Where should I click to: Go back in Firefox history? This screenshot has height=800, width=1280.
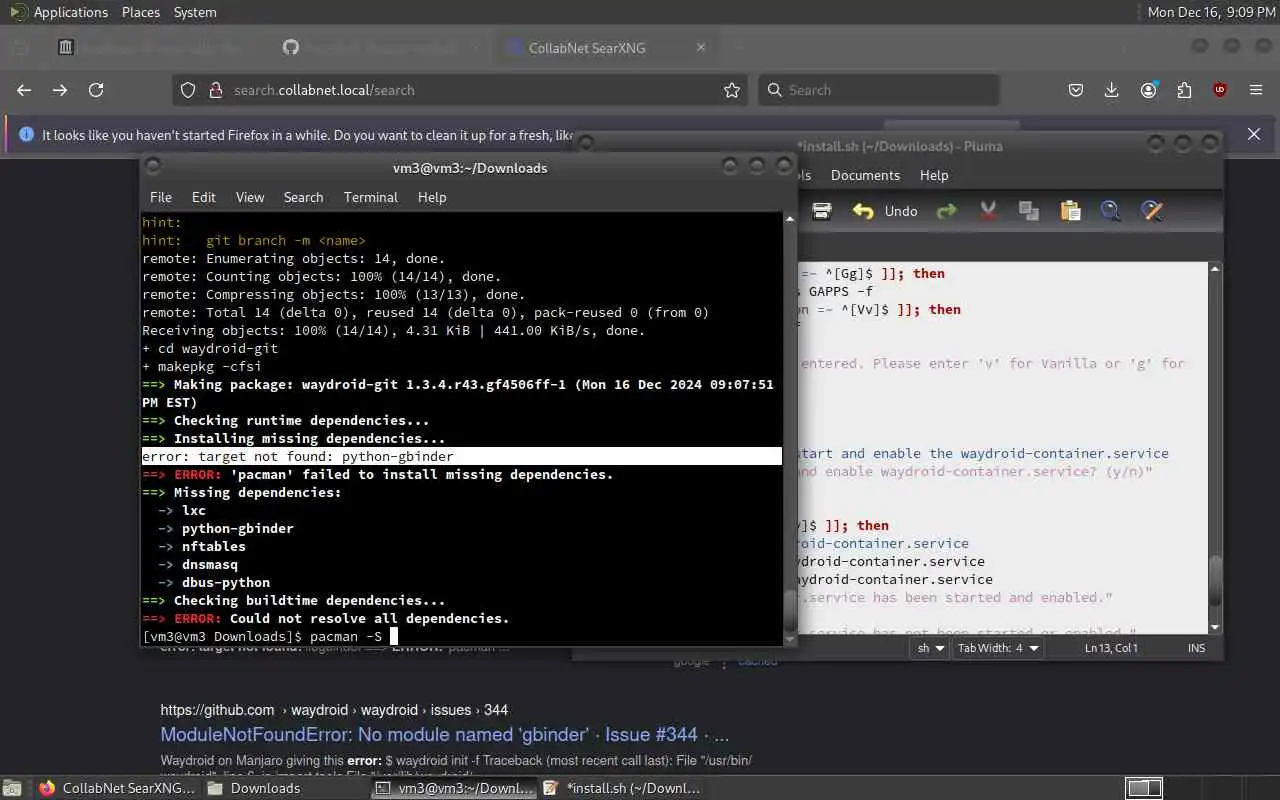pyautogui.click(x=24, y=90)
